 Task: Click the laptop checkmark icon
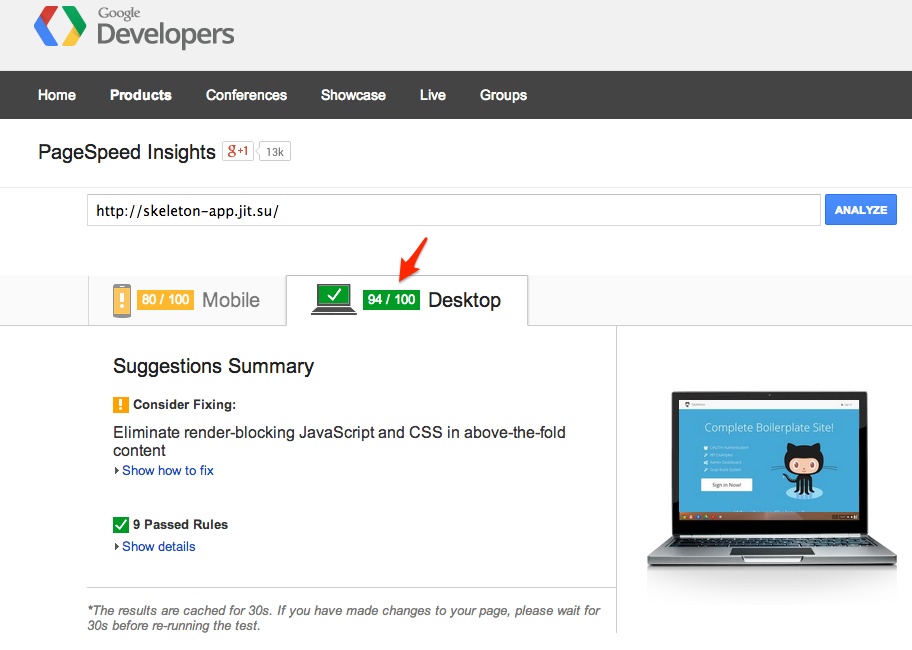tap(334, 299)
